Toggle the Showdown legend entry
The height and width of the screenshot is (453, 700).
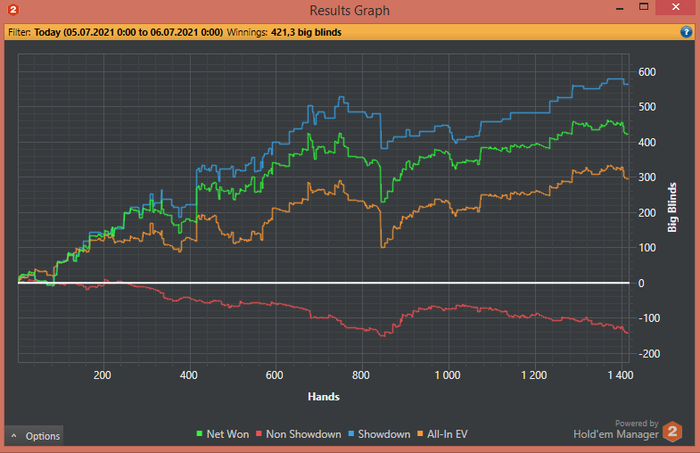(x=379, y=434)
